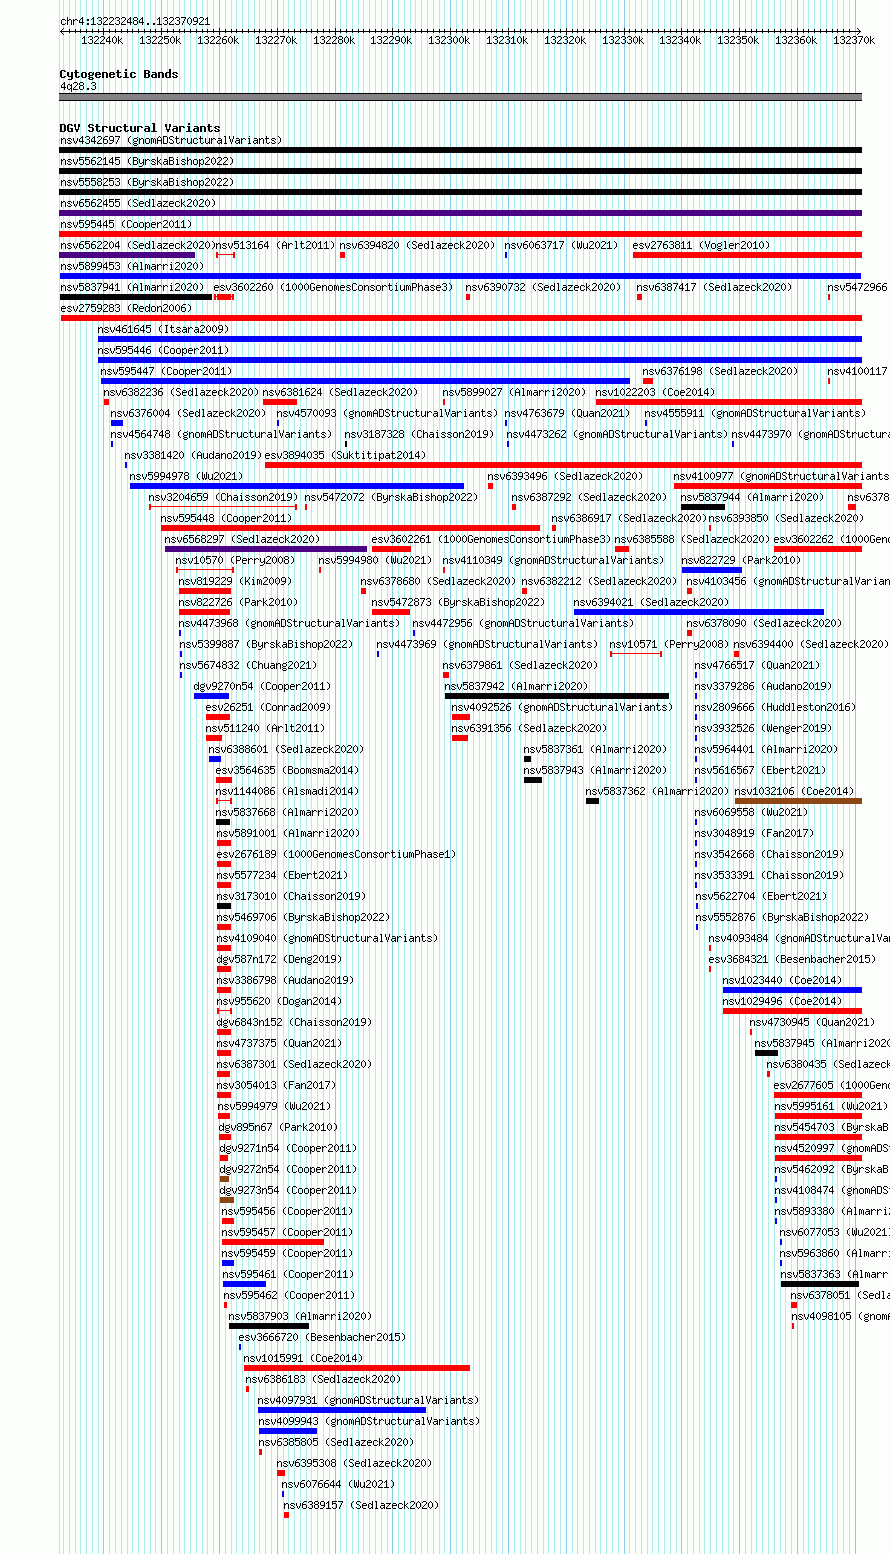This screenshot has width=890, height=1554.
Task: Select the nsv6394021 Sedlazeck2020 label
Action: pos(651,602)
